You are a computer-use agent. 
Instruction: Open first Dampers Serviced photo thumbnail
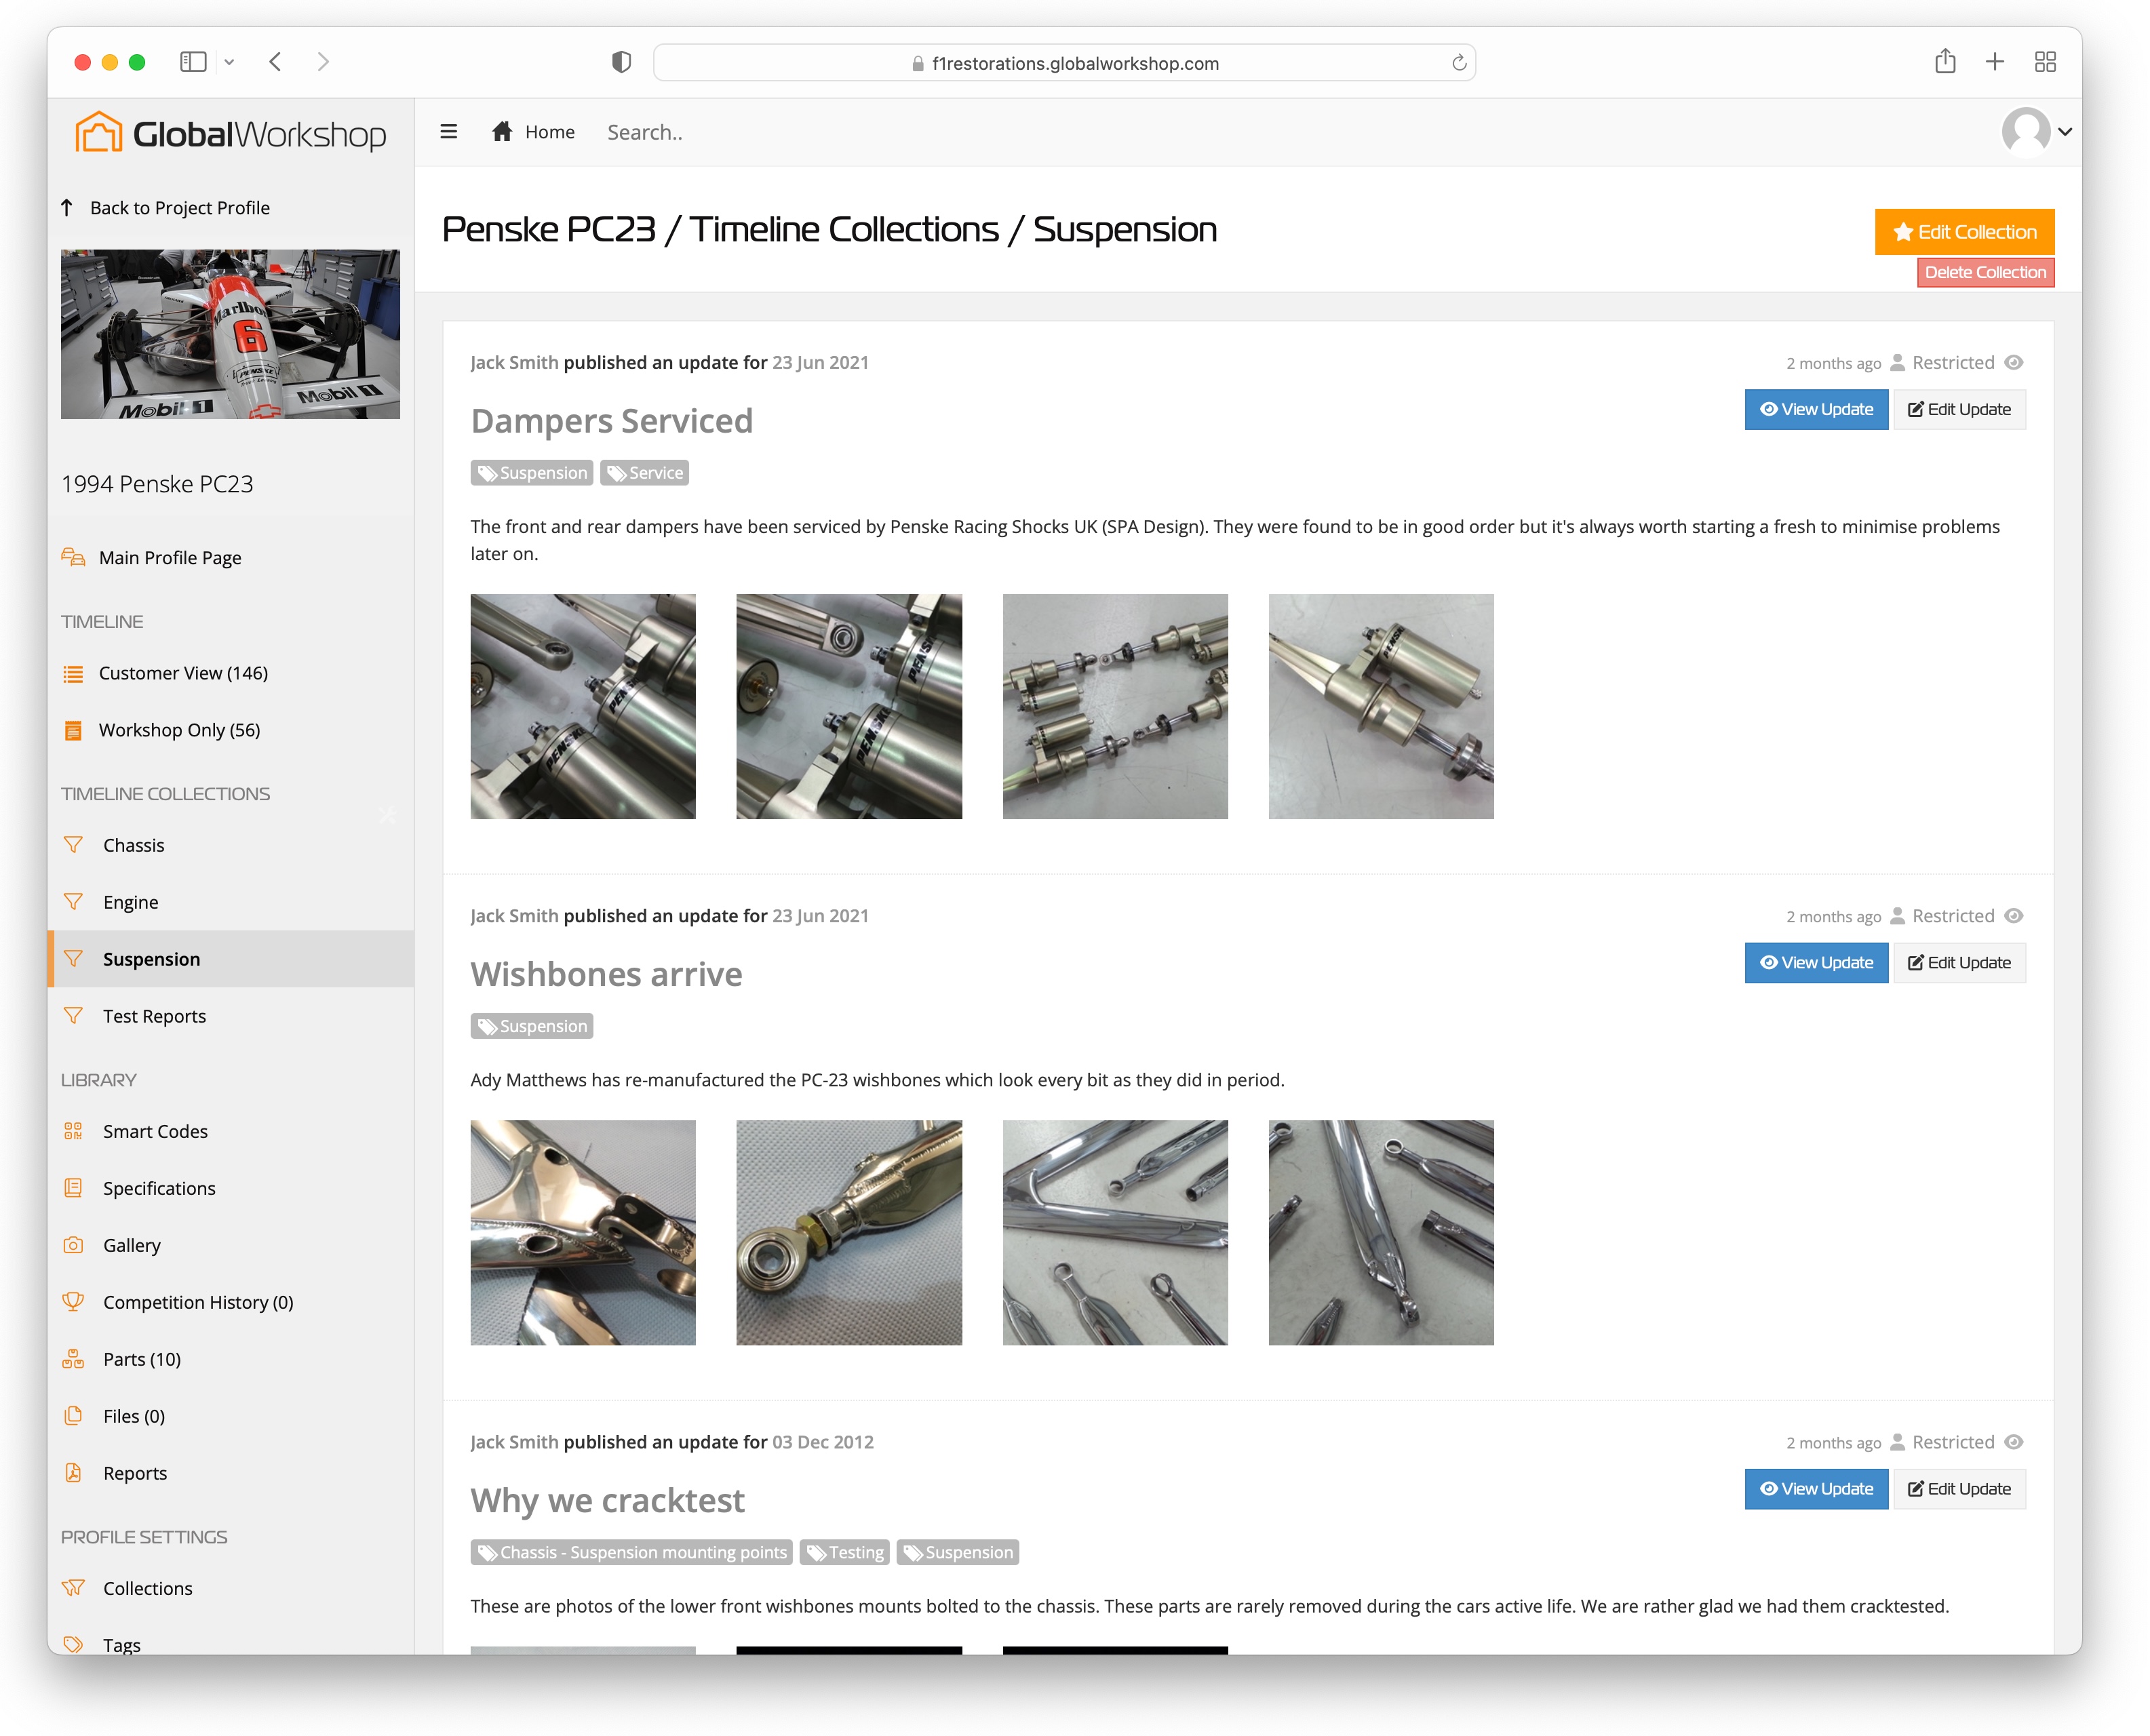[x=583, y=707]
